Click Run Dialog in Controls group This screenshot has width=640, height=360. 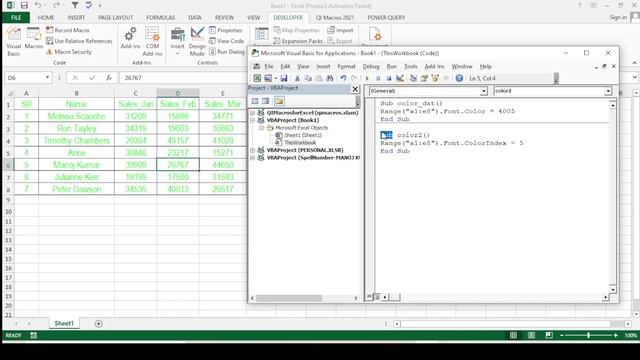pos(227,52)
